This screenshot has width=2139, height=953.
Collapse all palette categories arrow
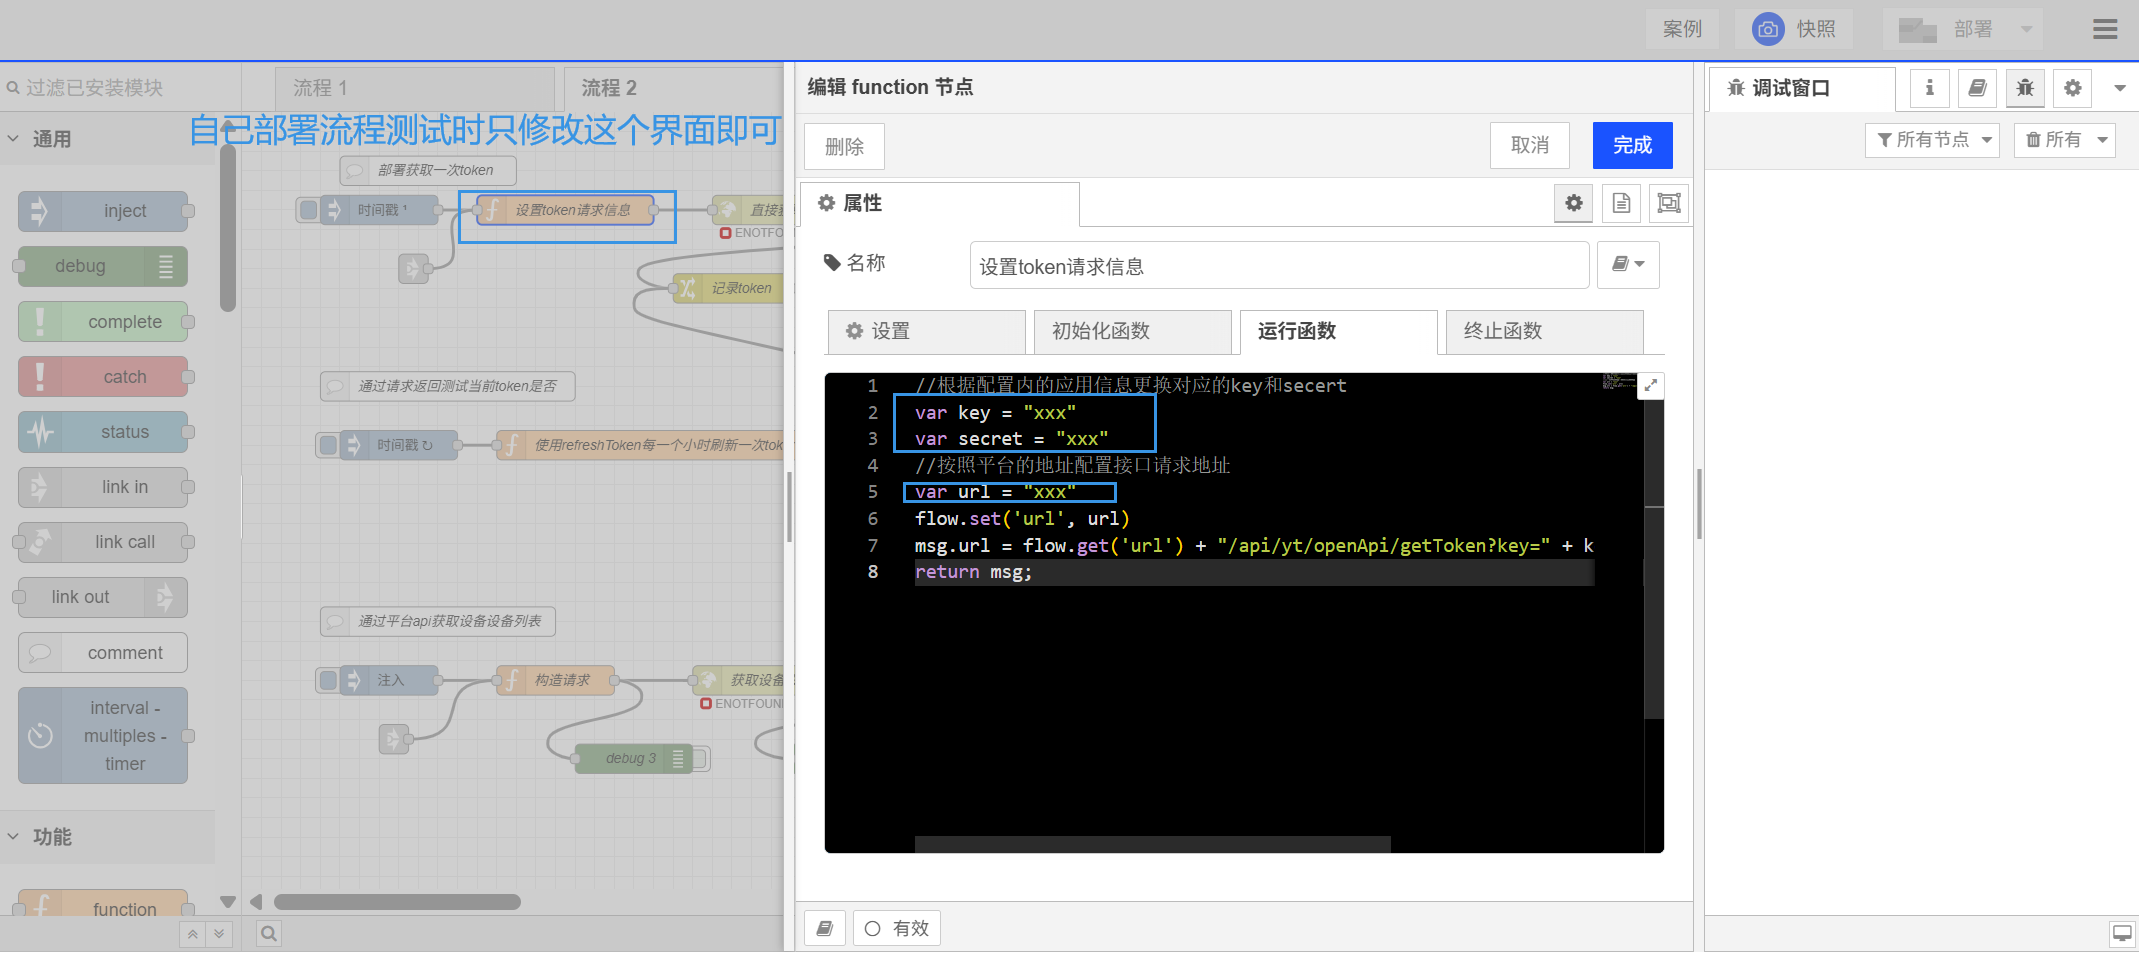(x=192, y=934)
